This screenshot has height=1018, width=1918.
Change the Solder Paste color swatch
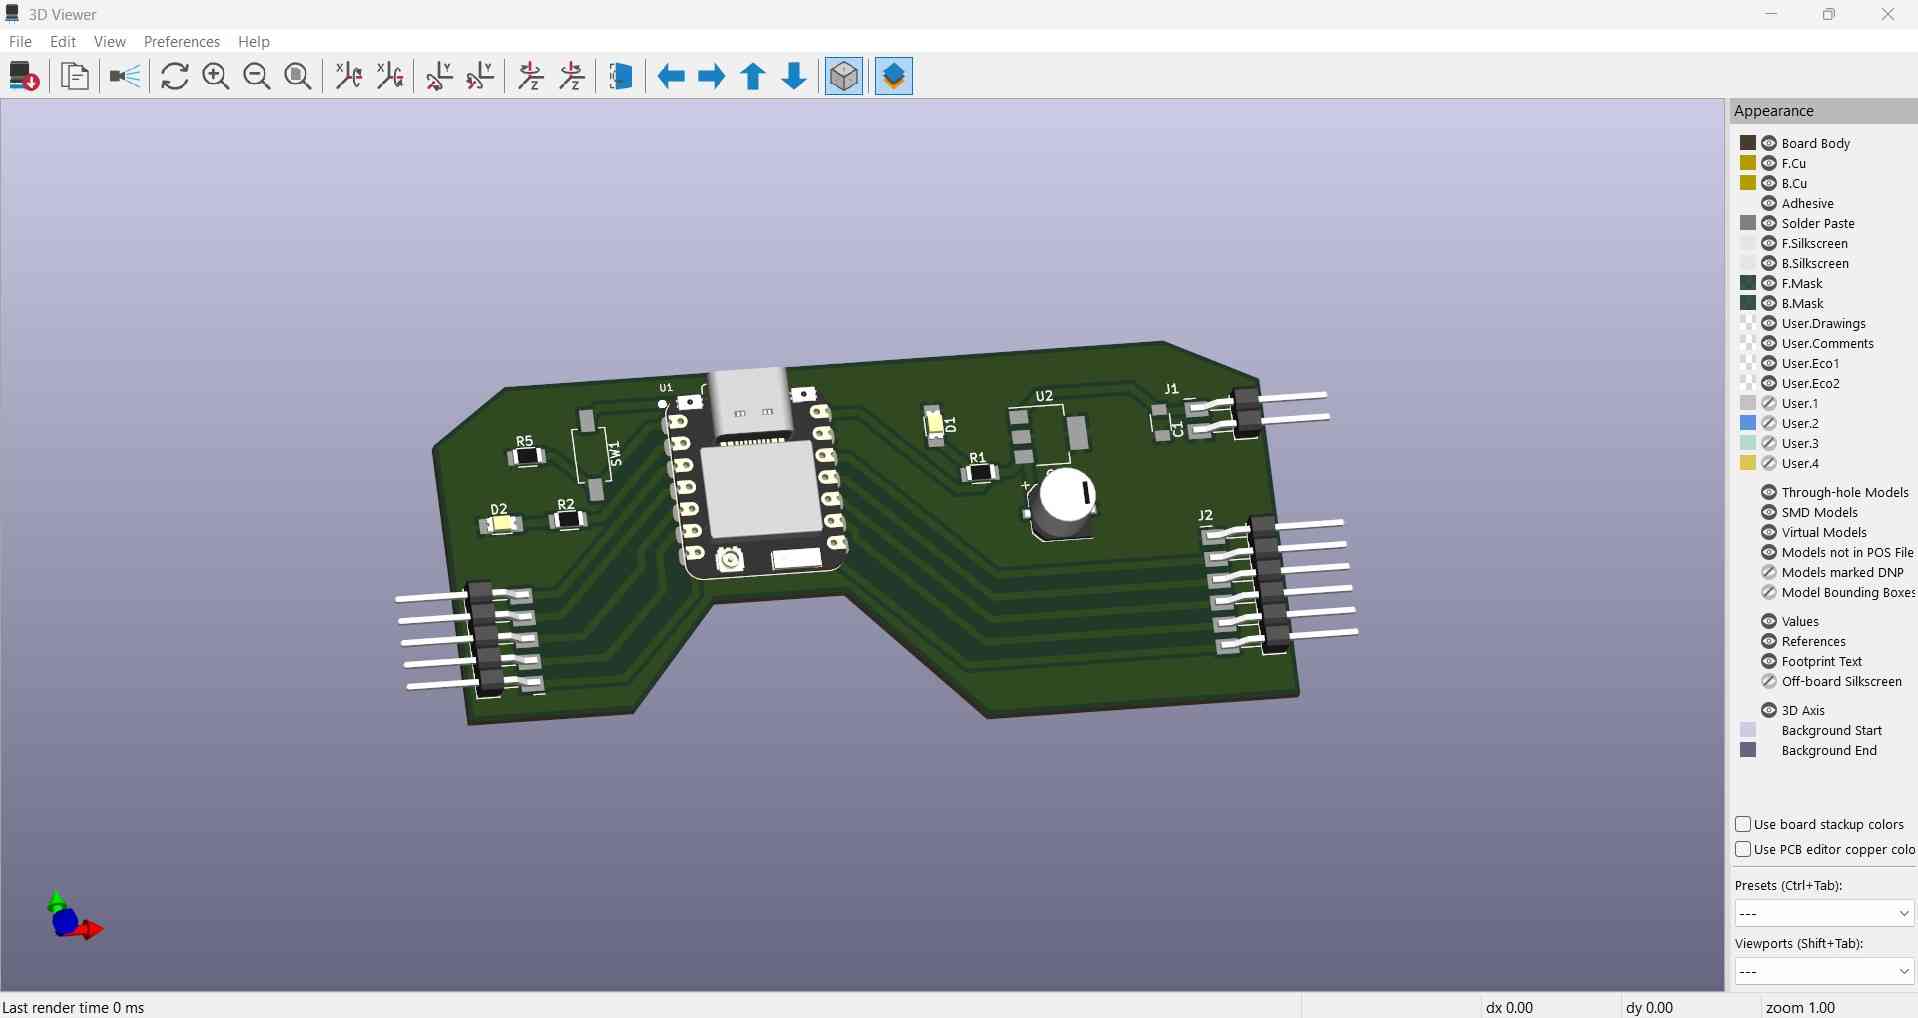[x=1748, y=223]
